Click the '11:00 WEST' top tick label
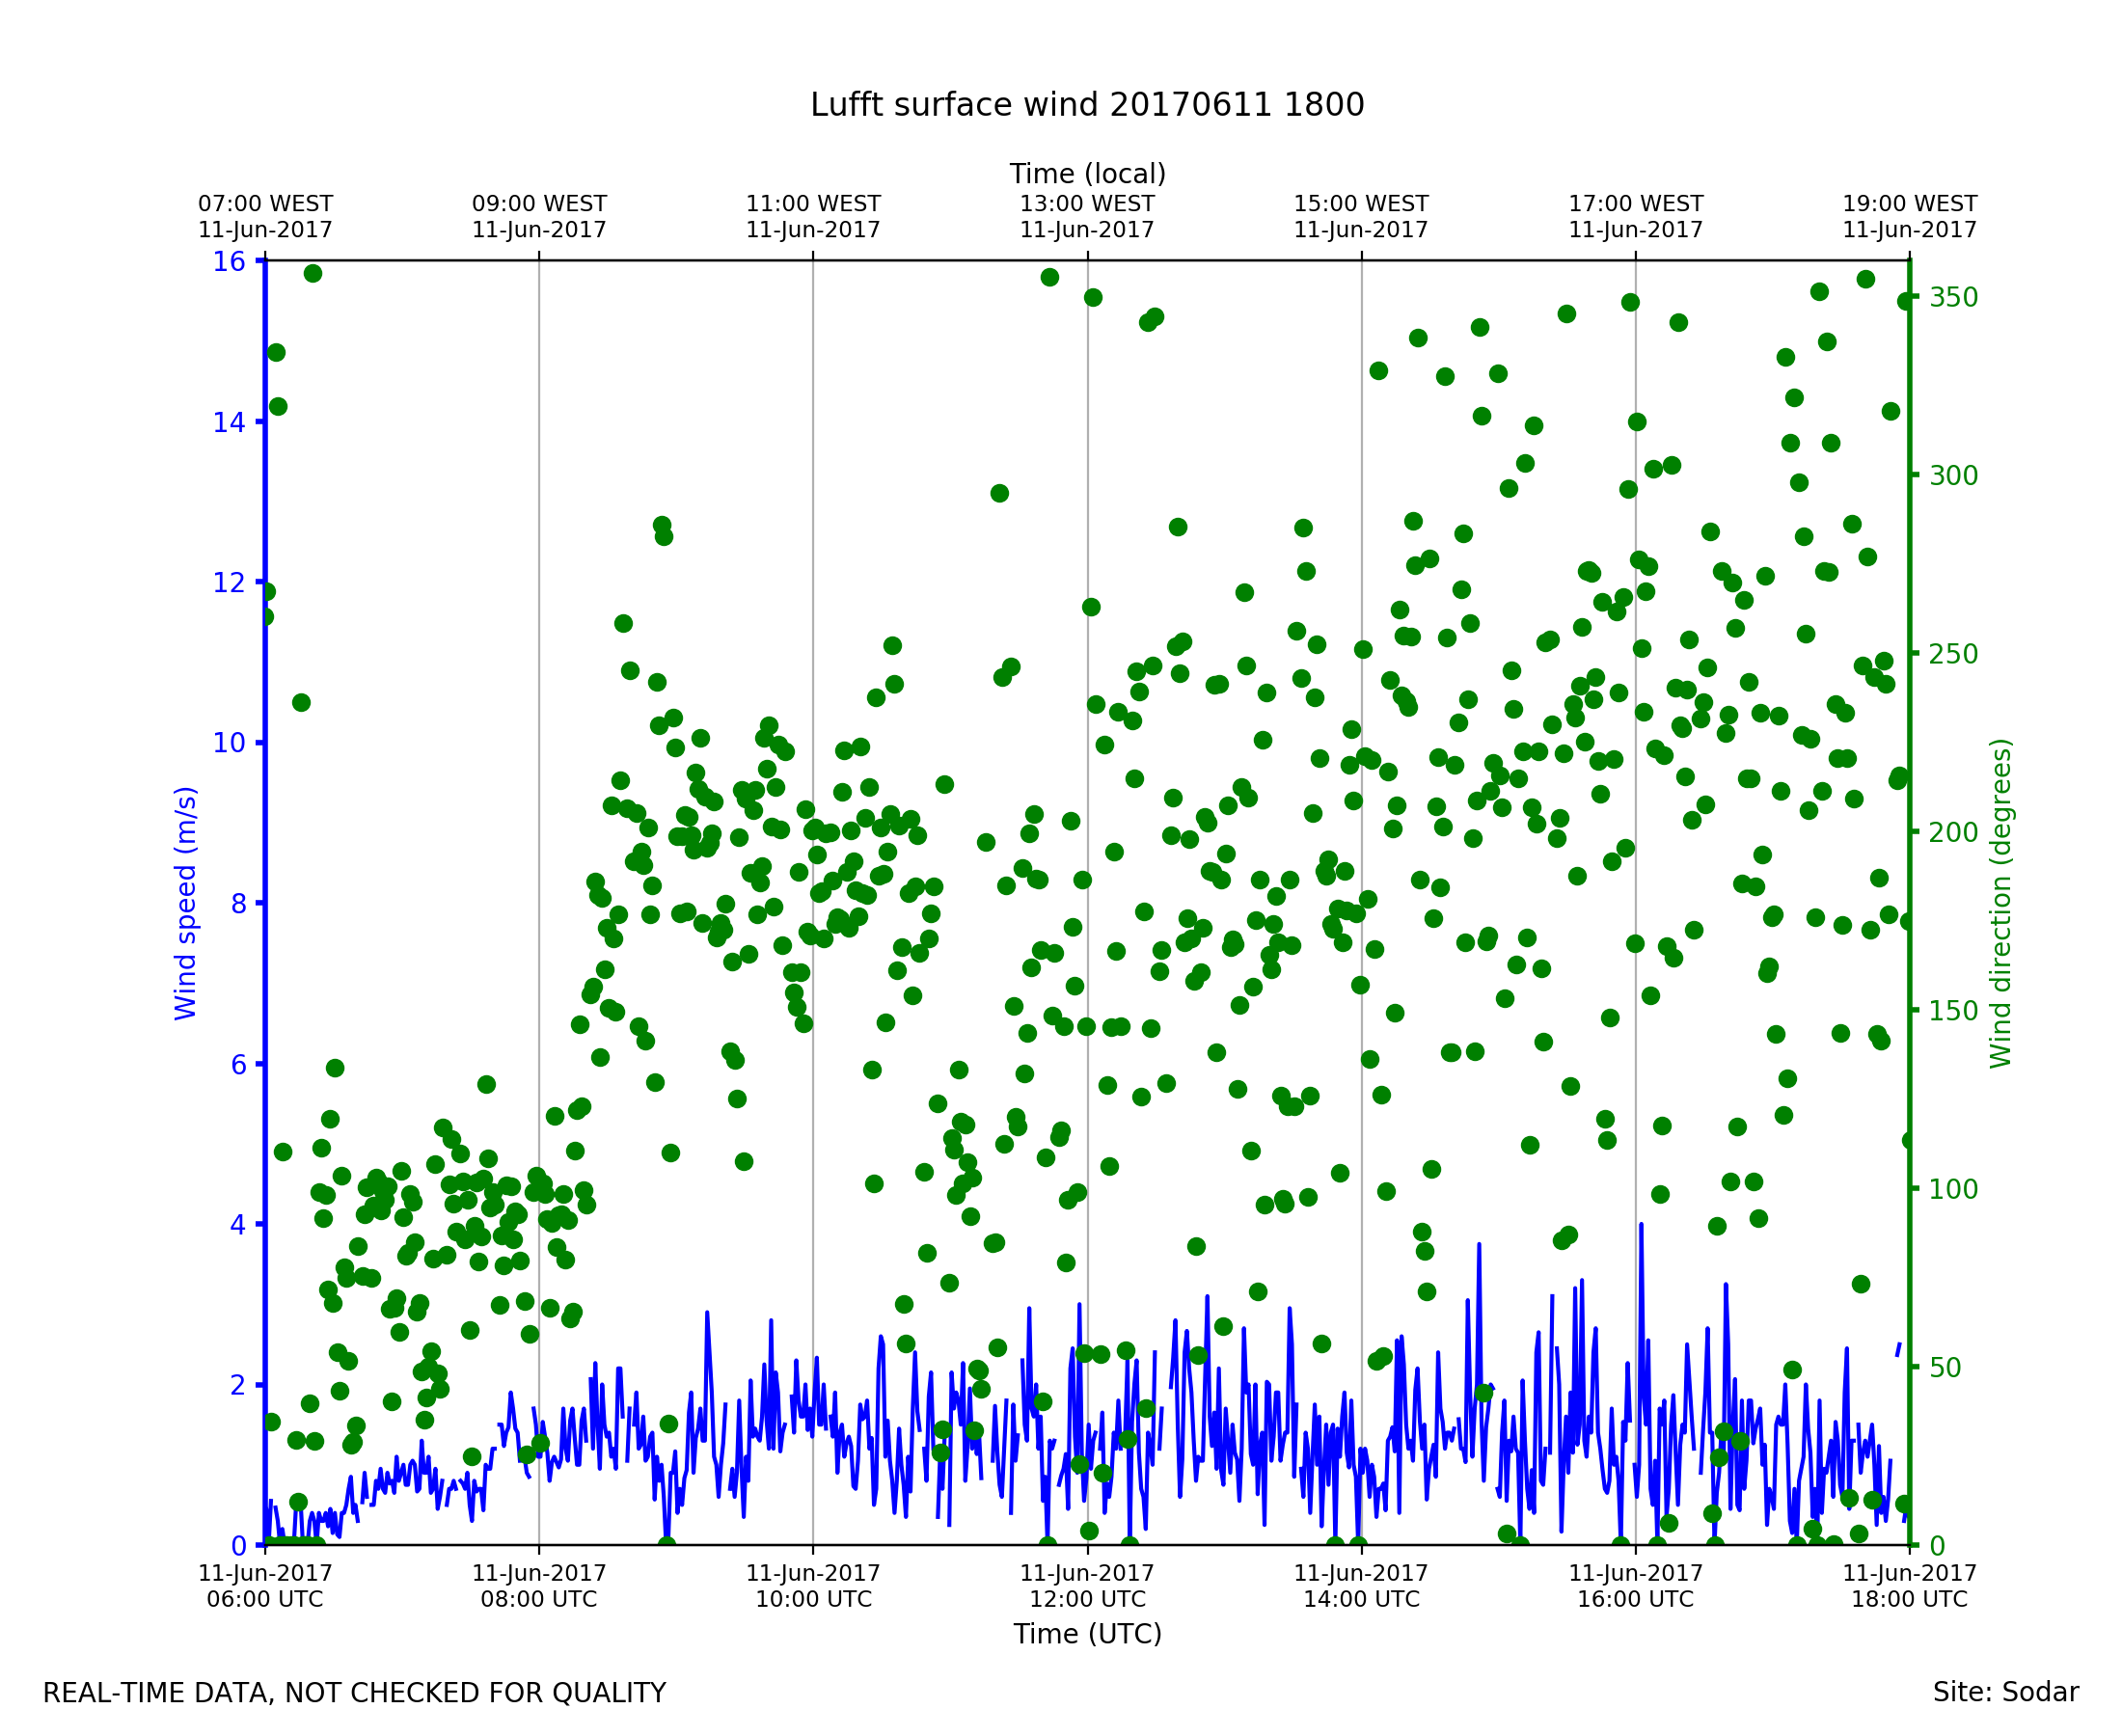Image resolution: width=2122 pixels, height=1736 pixels. click(813, 204)
